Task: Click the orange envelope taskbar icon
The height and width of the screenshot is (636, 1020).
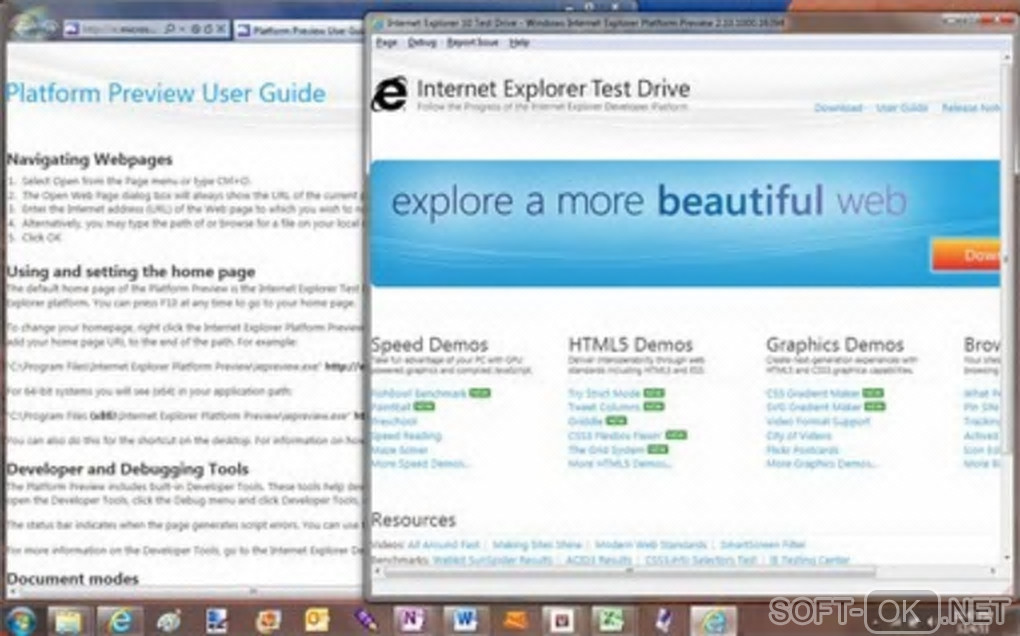Action: point(515,620)
